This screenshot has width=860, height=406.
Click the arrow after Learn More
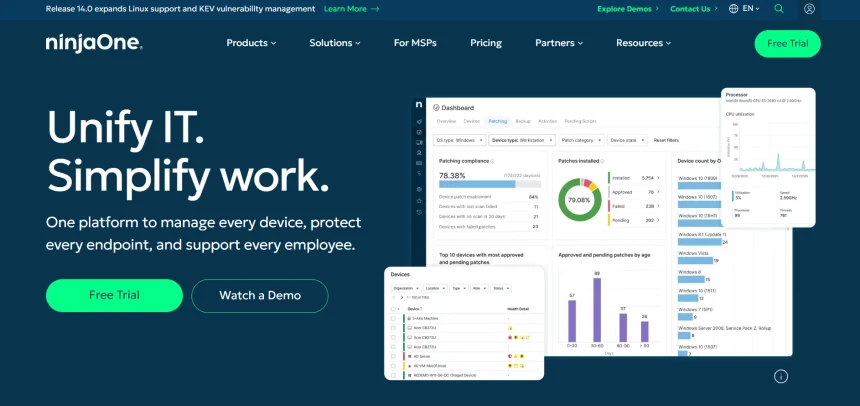coord(375,9)
